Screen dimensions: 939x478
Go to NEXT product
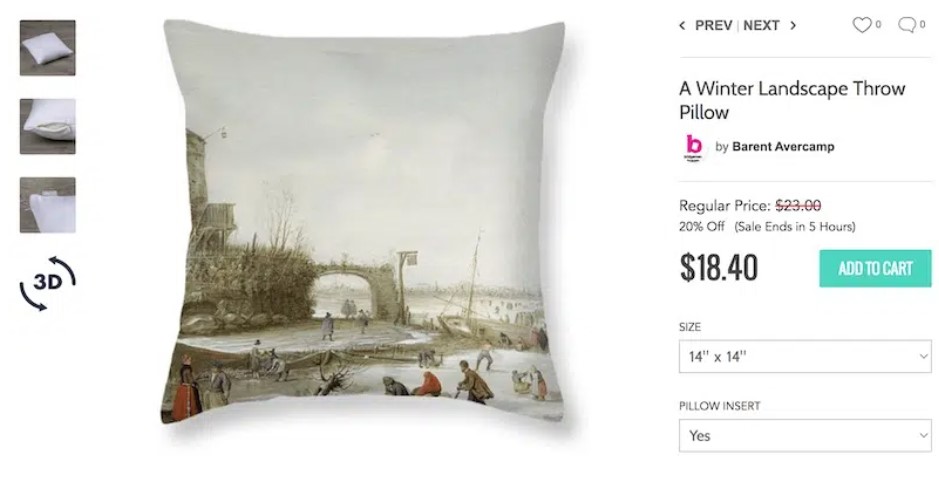point(761,25)
